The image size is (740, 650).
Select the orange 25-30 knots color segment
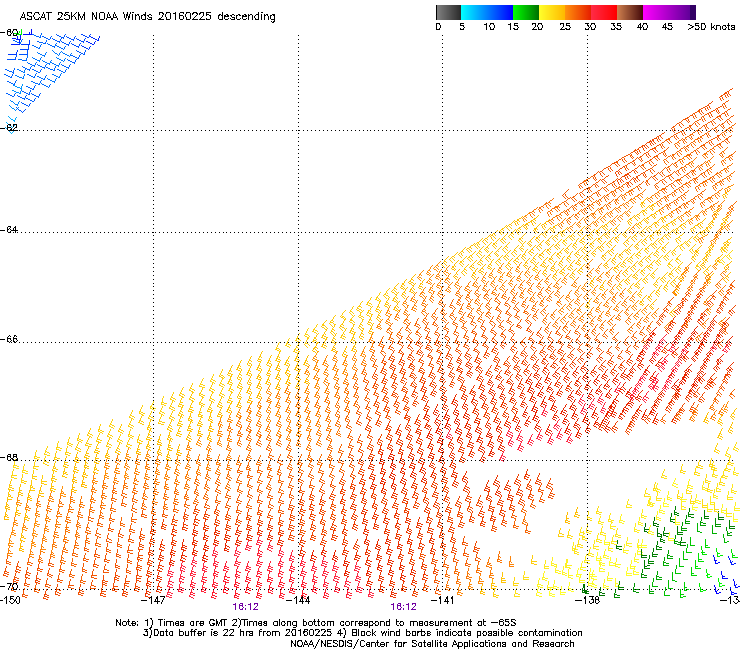[578, 12]
